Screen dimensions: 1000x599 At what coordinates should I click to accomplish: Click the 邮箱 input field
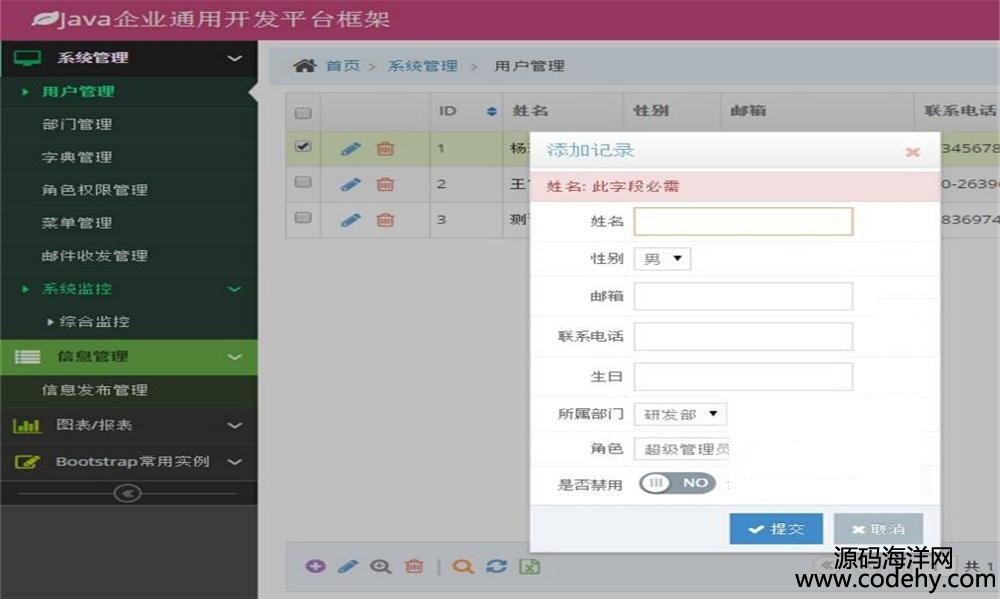[x=743, y=296]
